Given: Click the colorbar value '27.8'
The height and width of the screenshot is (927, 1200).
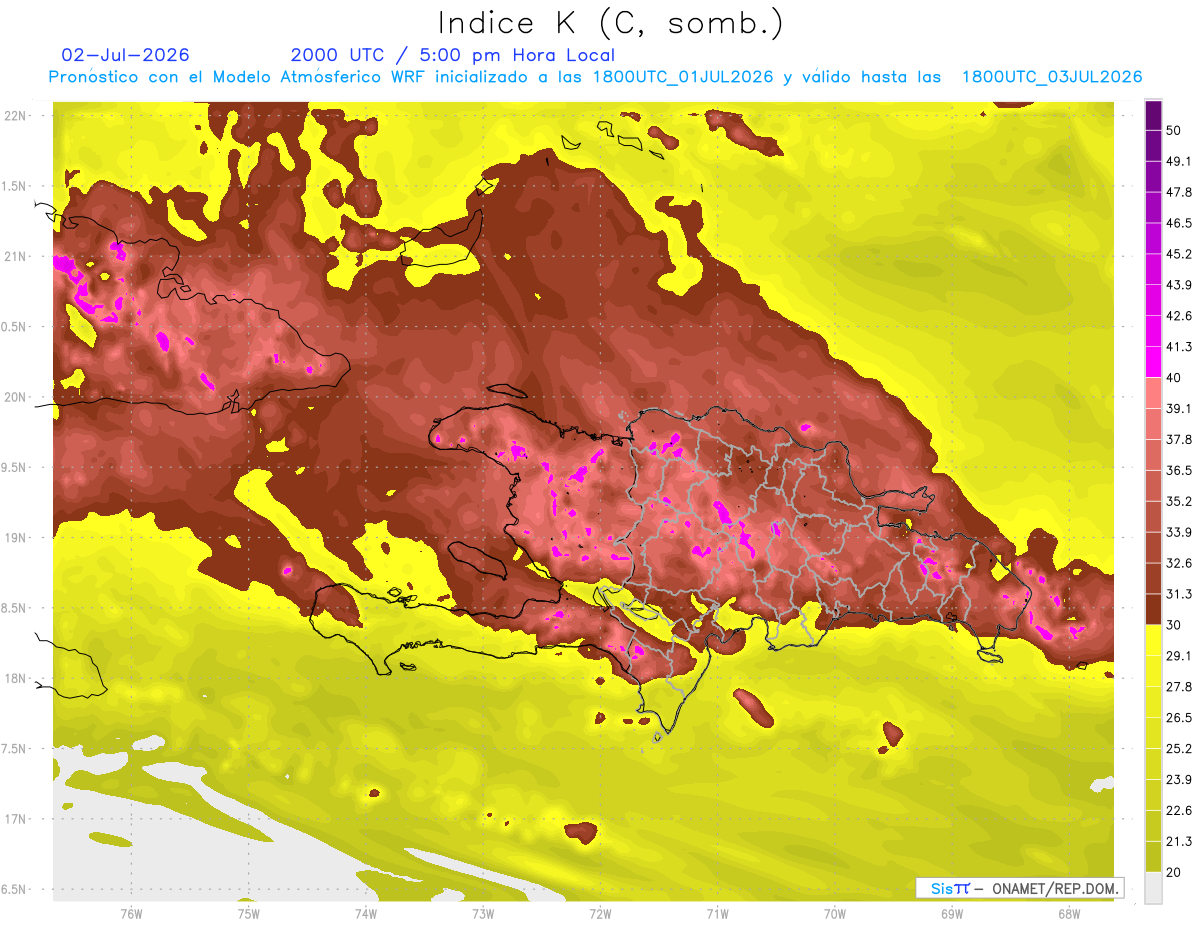Looking at the screenshot, I should tap(1178, 687).
